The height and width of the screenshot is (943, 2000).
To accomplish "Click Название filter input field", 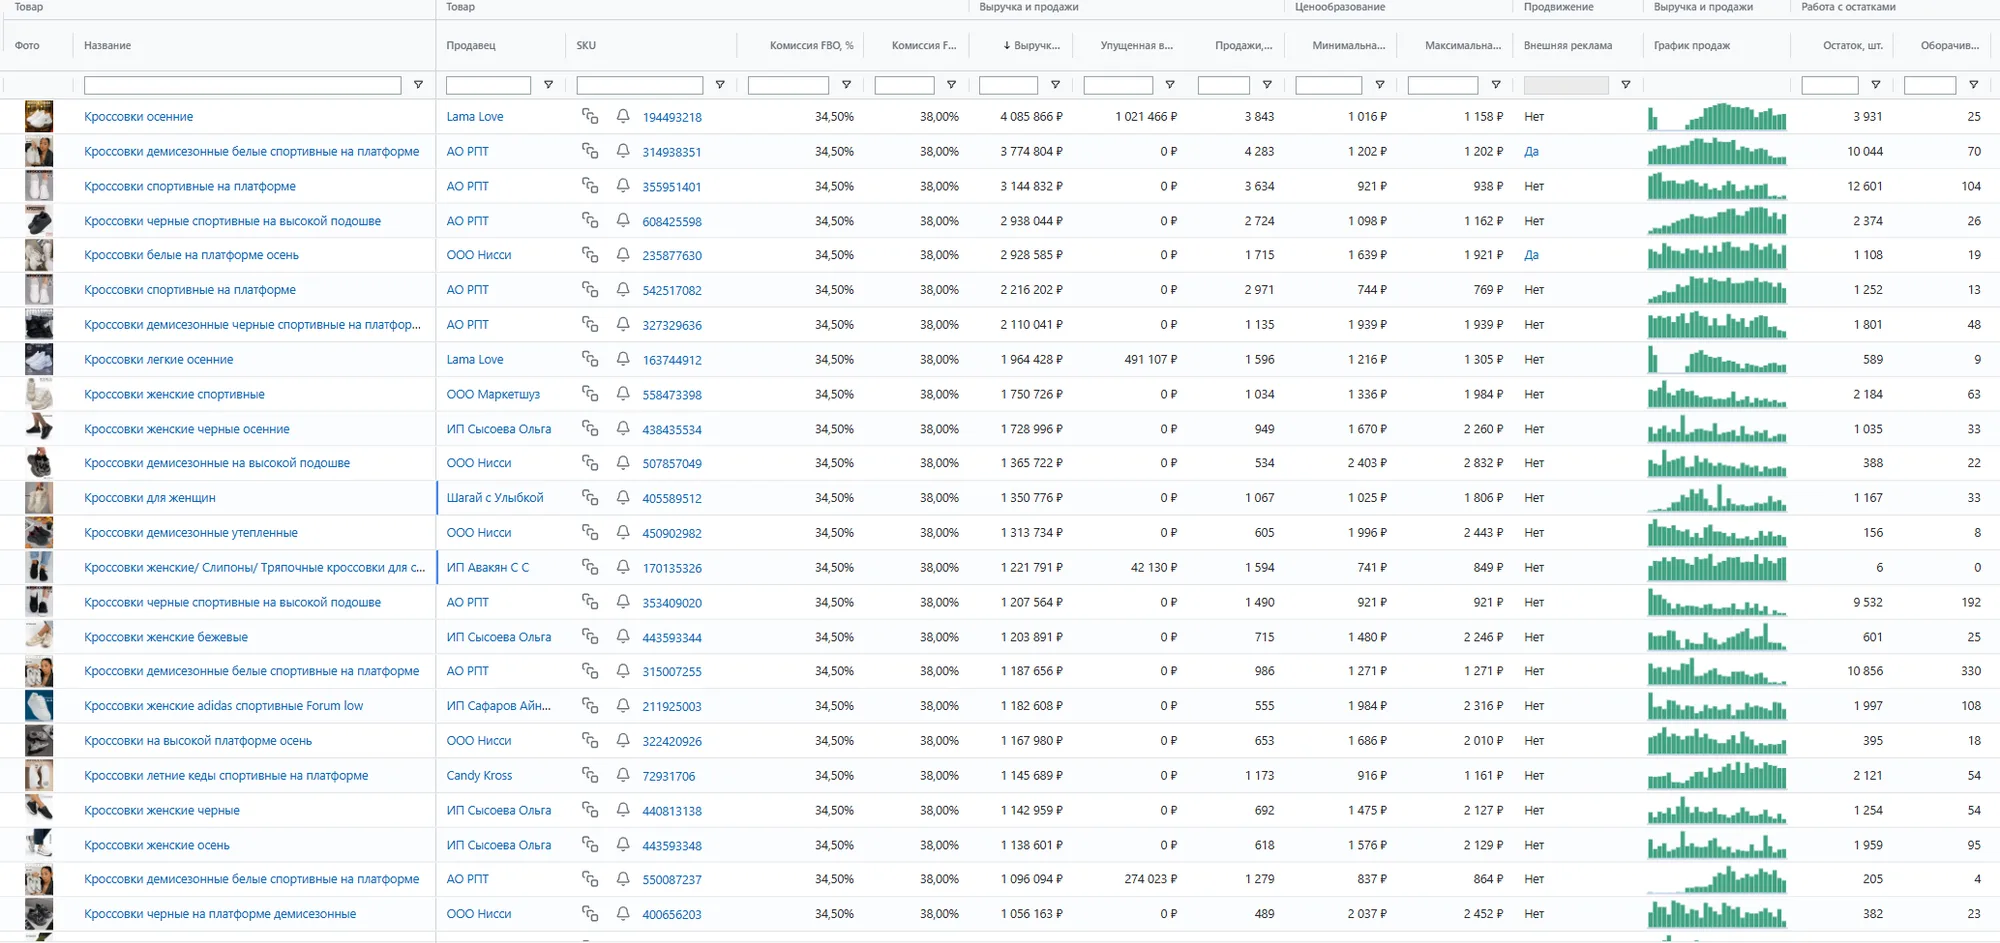I will click(243, 85).
